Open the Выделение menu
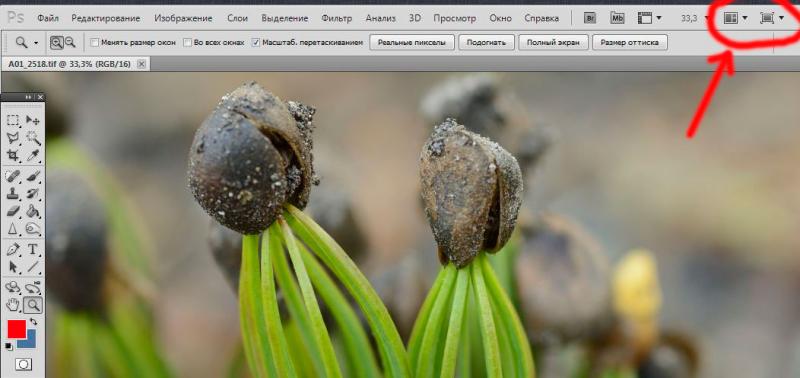The image size is (800, 378). [x=285, y=18]
